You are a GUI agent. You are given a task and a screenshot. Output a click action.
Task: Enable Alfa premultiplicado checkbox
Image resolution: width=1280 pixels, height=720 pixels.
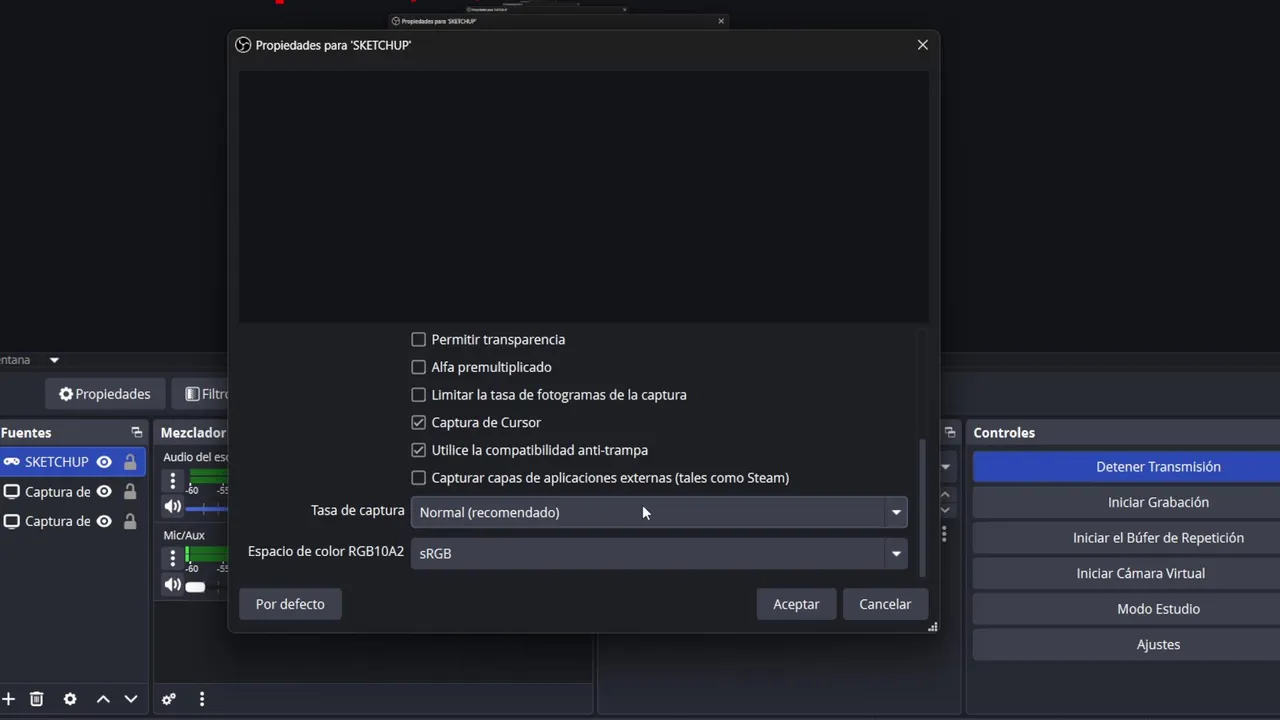coord(419,367)
